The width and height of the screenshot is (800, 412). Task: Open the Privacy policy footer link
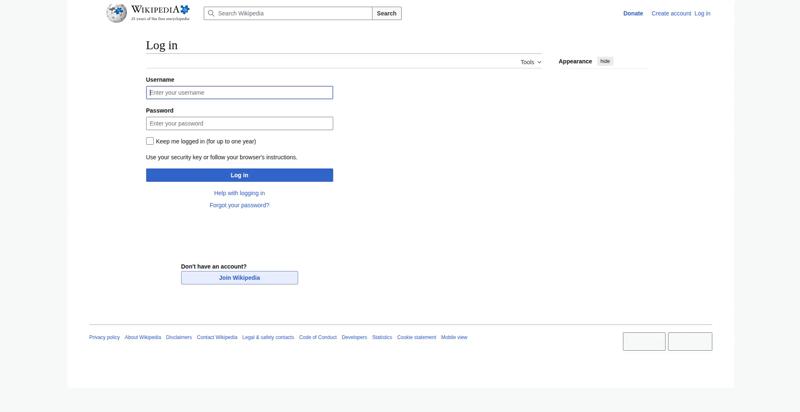point(104,337)
